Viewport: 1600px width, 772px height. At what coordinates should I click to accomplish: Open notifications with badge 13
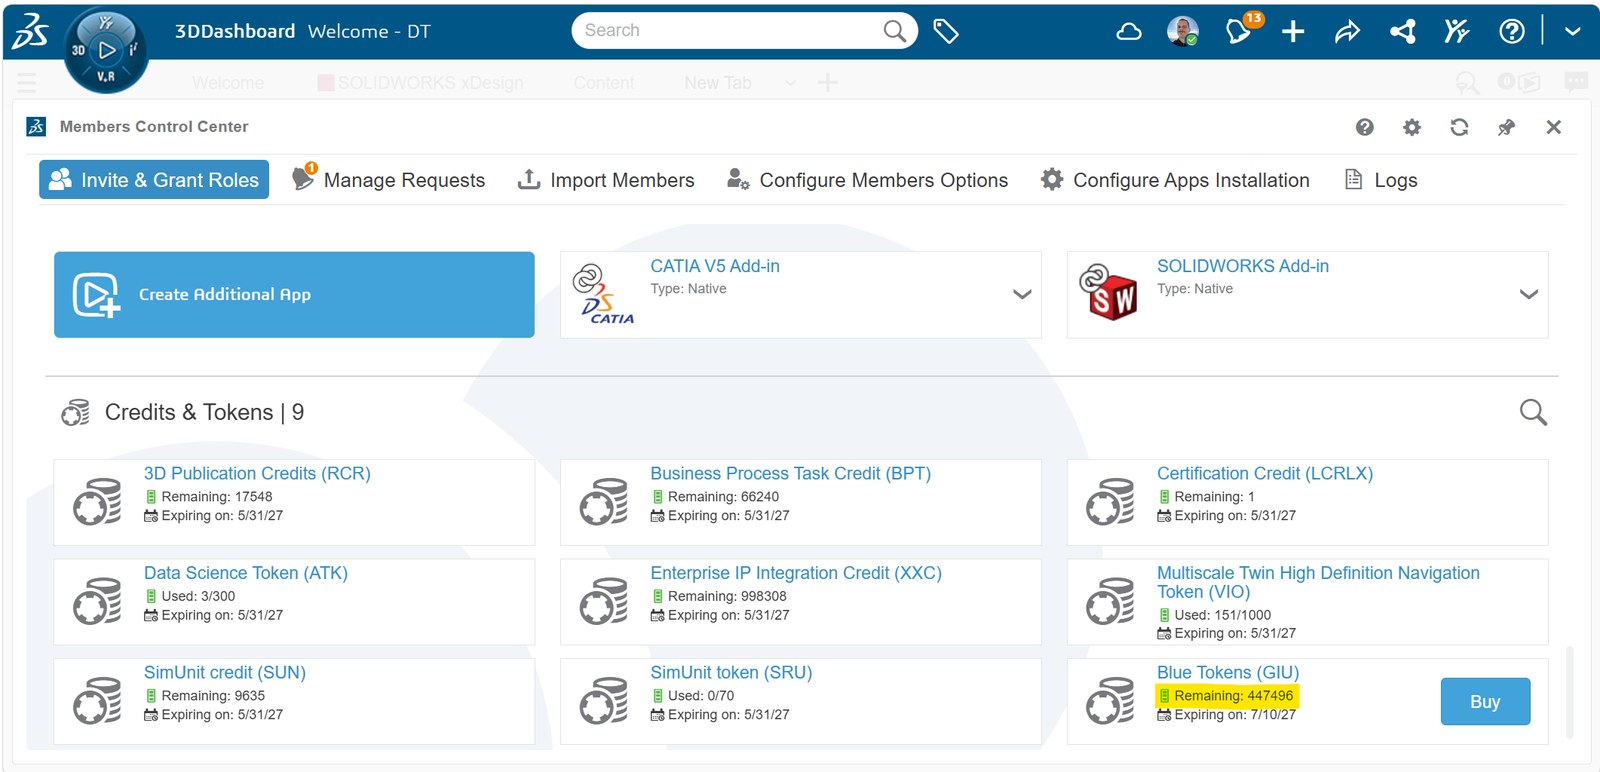coord(1241,29)
